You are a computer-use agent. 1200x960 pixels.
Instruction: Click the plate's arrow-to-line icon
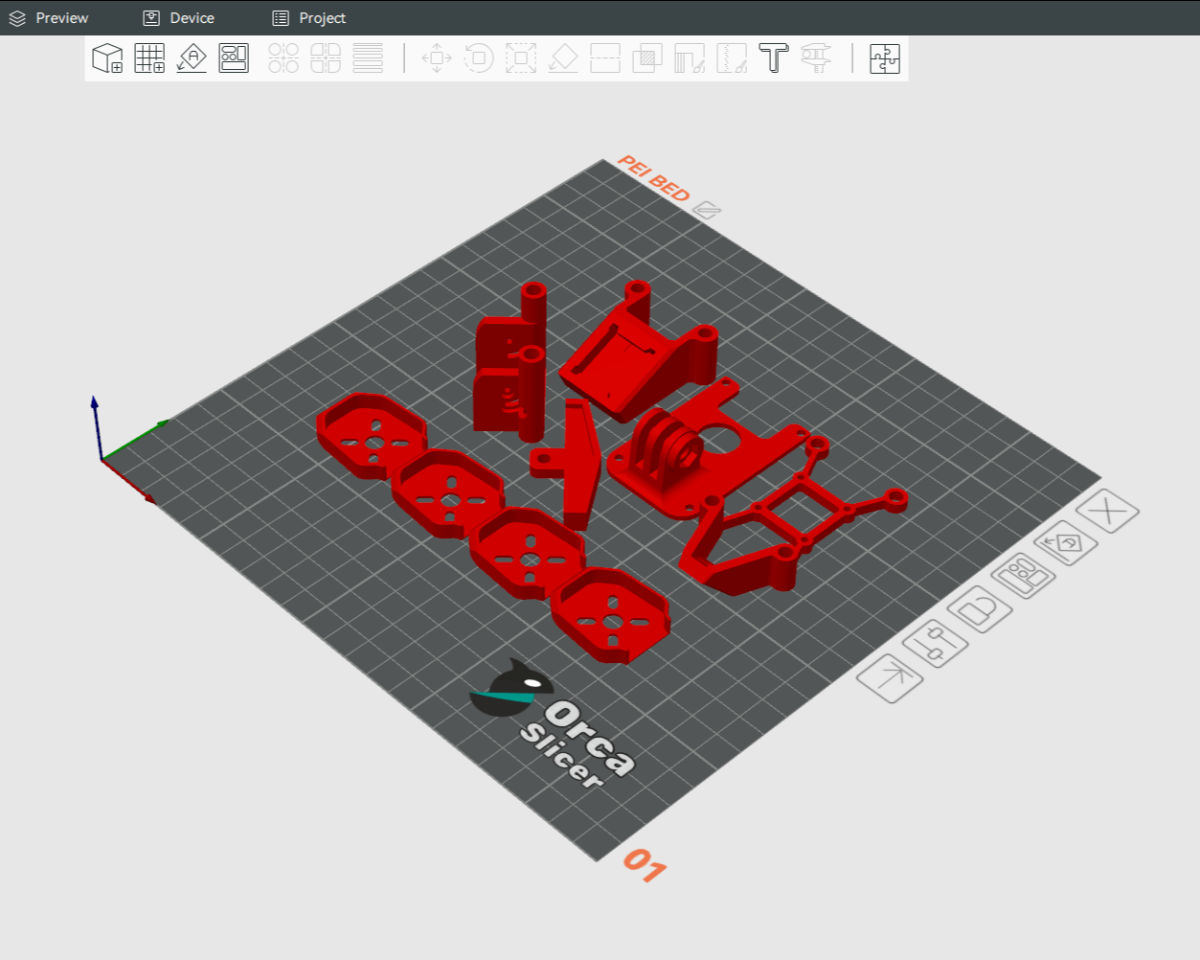tap(890, 678)
